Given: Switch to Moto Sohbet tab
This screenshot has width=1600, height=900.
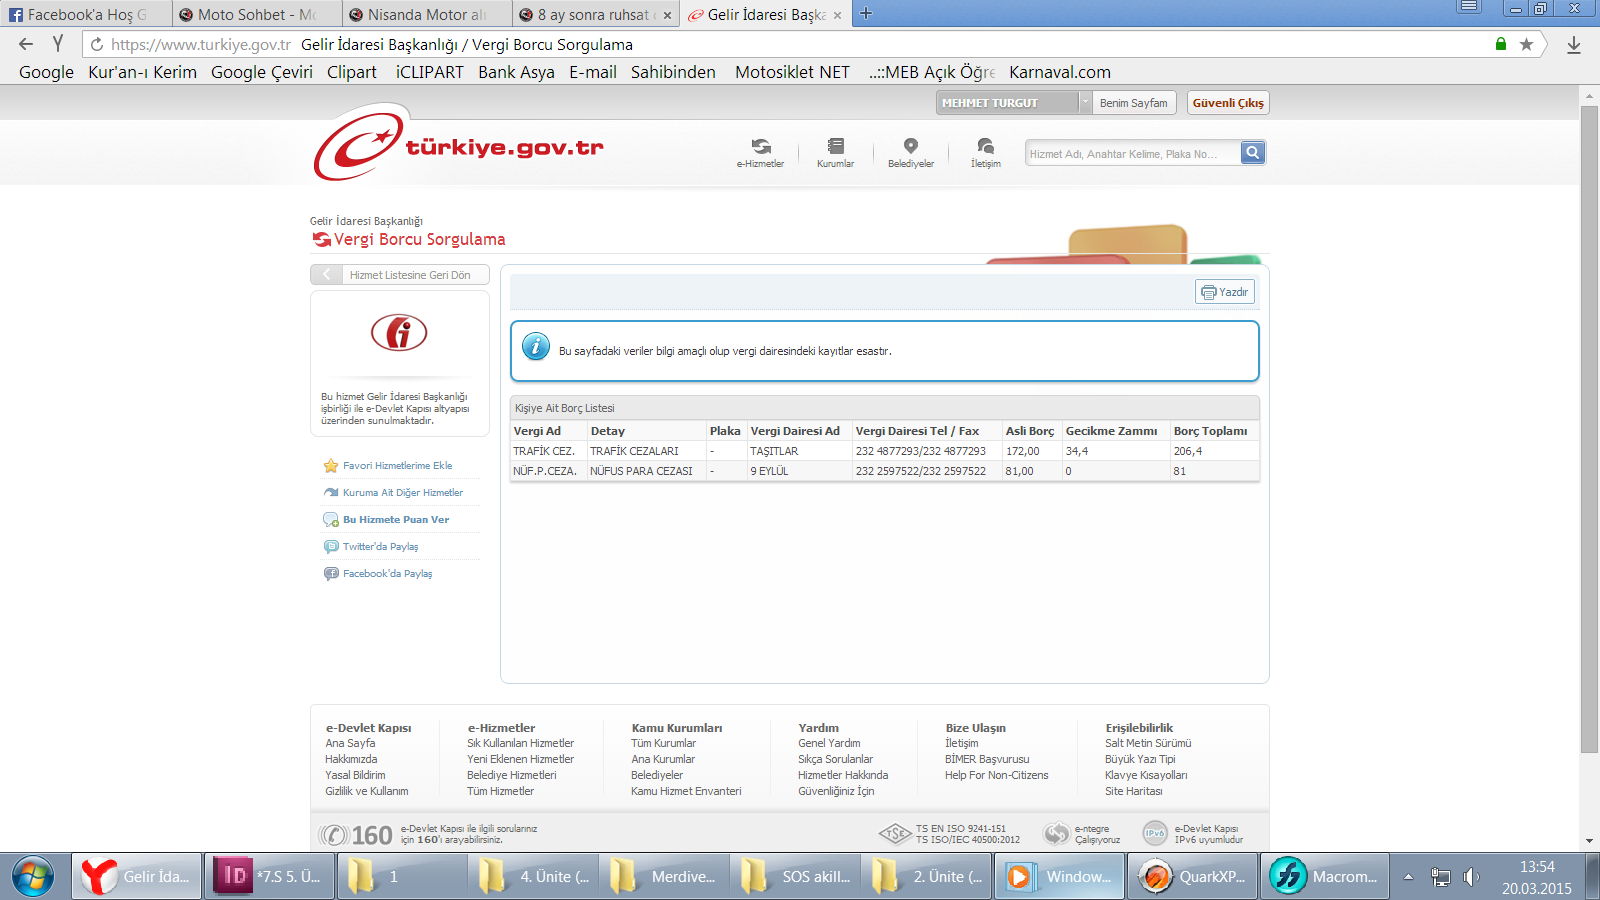Looking at the screenshot, I should click(255, 15).
